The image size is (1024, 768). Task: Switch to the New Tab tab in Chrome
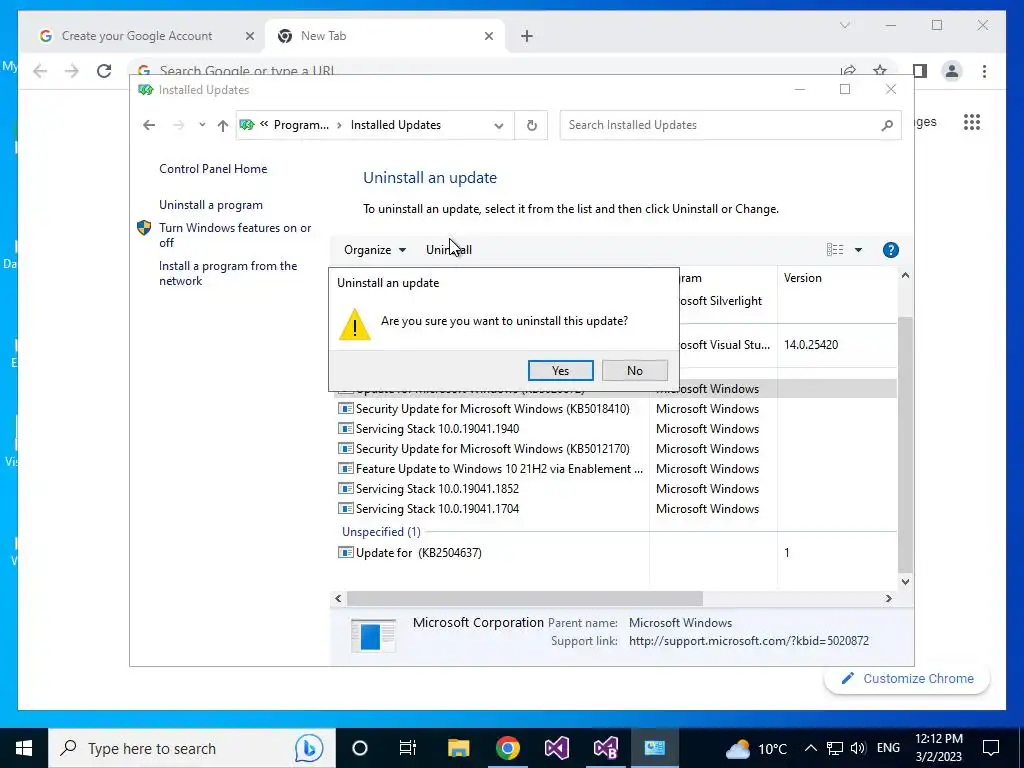[x=385, y=36]
